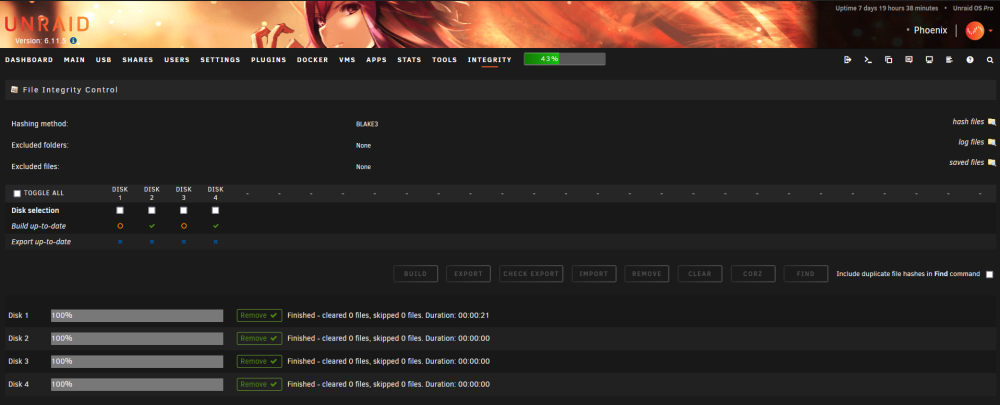Click Remove button for Disk 4 row

(x=259, y=384)
